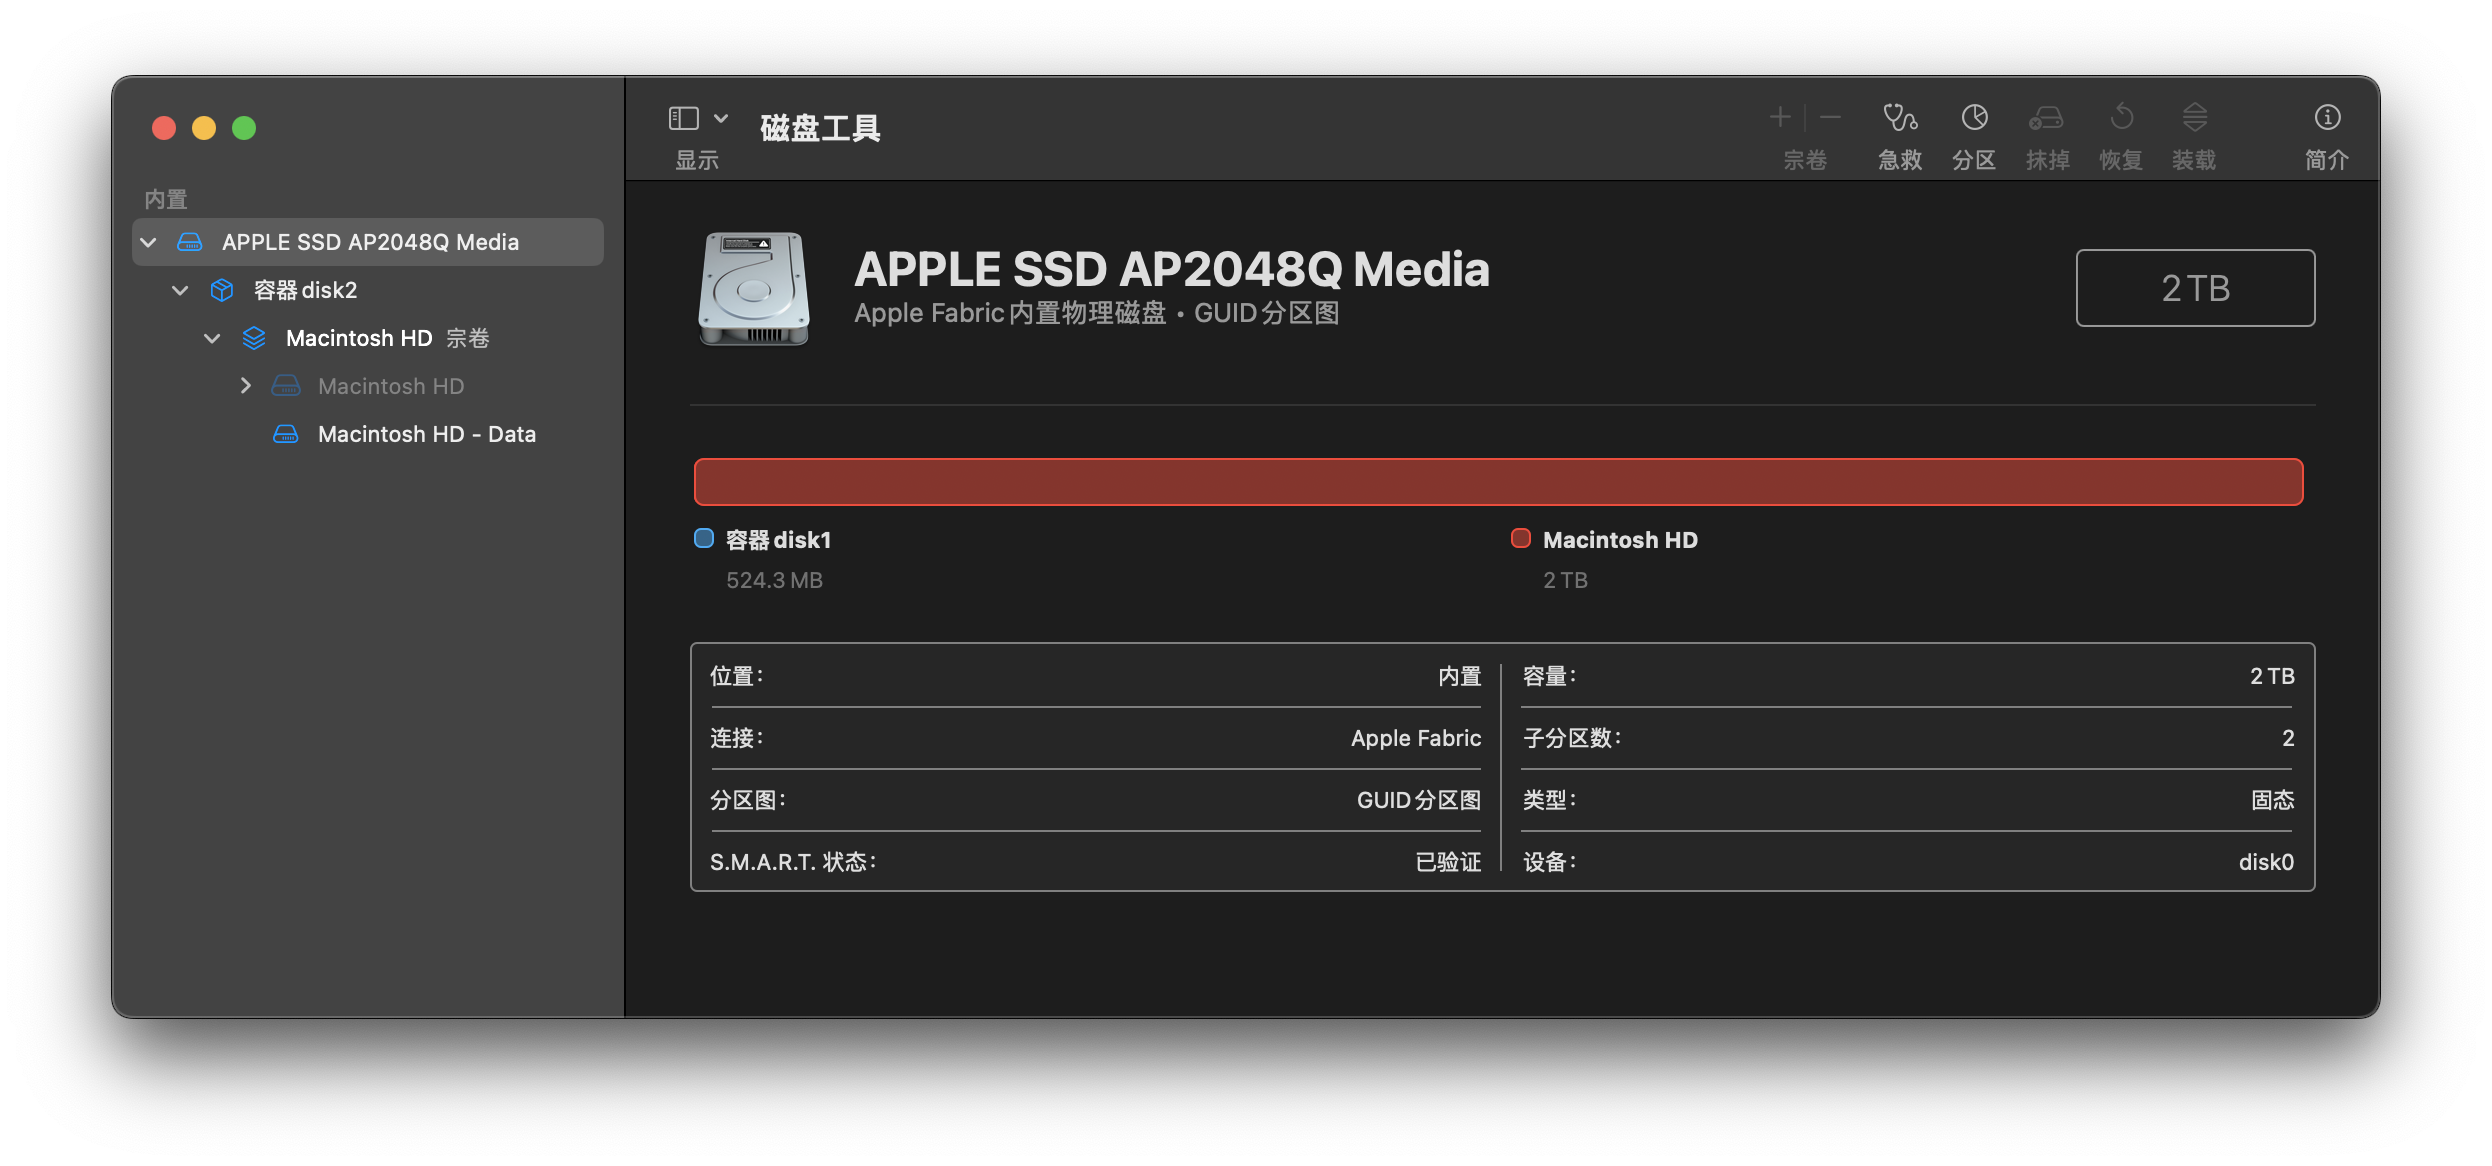Open the Partition (分区) tool
Image resolution: width=2492 pixels, height=1166 pixels.
click(1974, 119)
